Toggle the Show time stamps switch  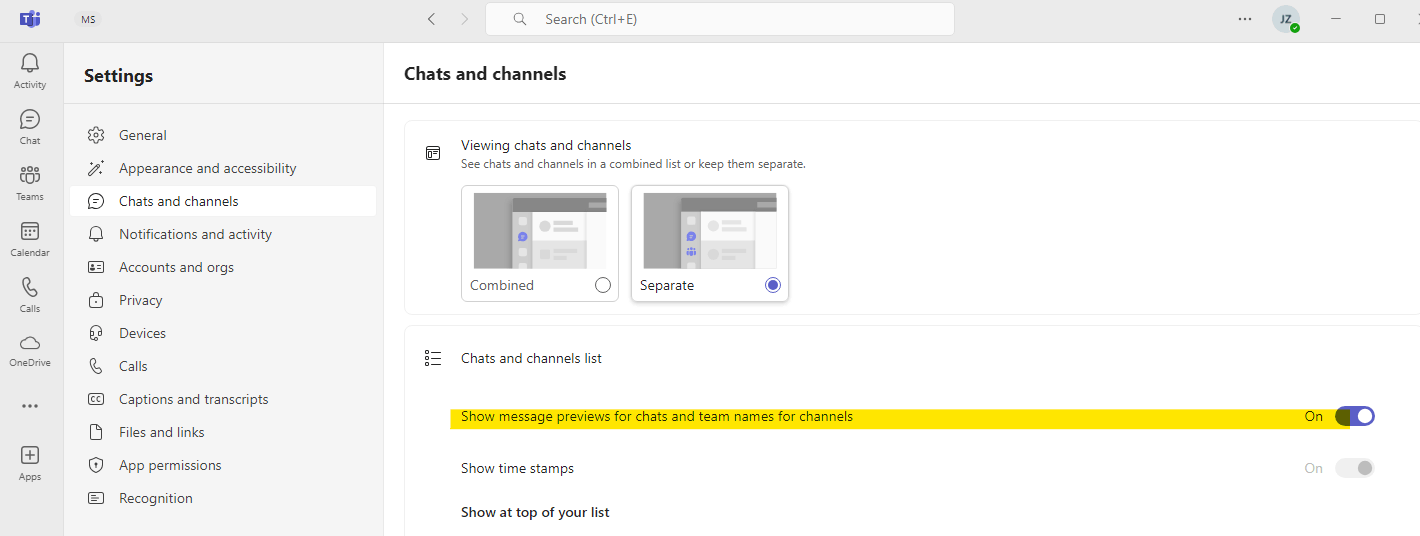point(1355,468)
